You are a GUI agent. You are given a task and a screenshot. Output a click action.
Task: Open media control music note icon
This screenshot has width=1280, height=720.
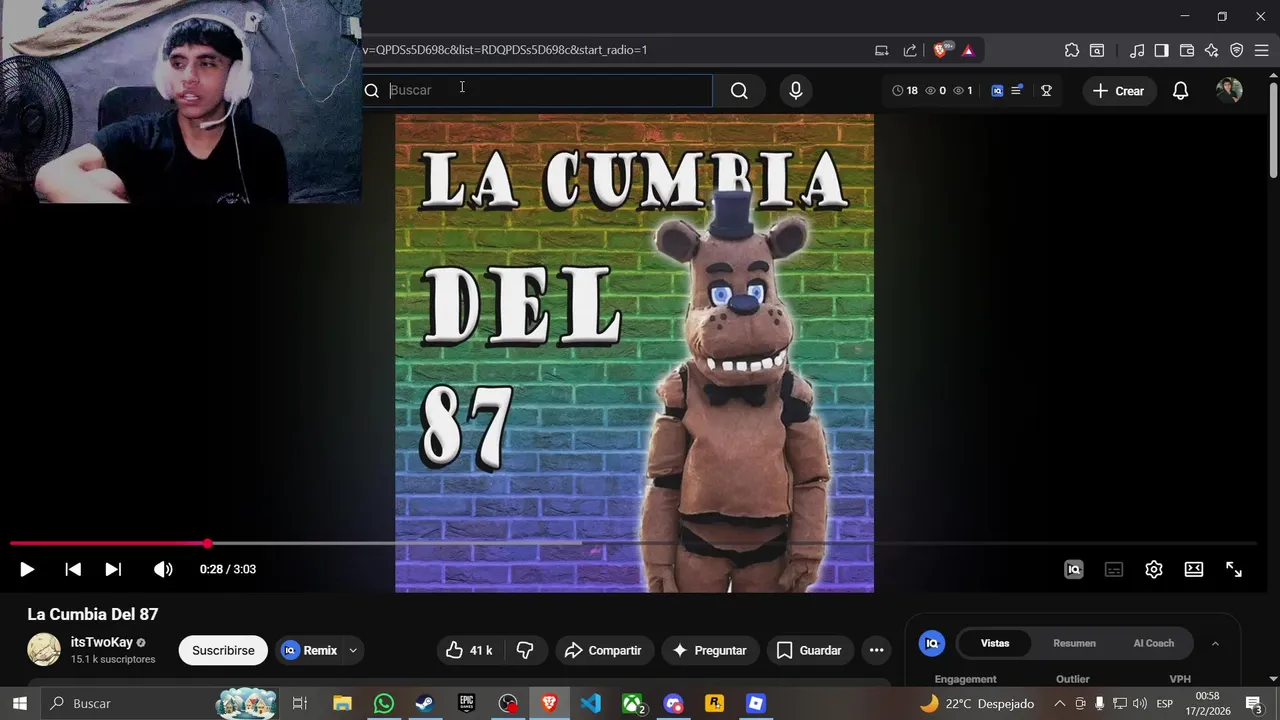point(1137,50)
